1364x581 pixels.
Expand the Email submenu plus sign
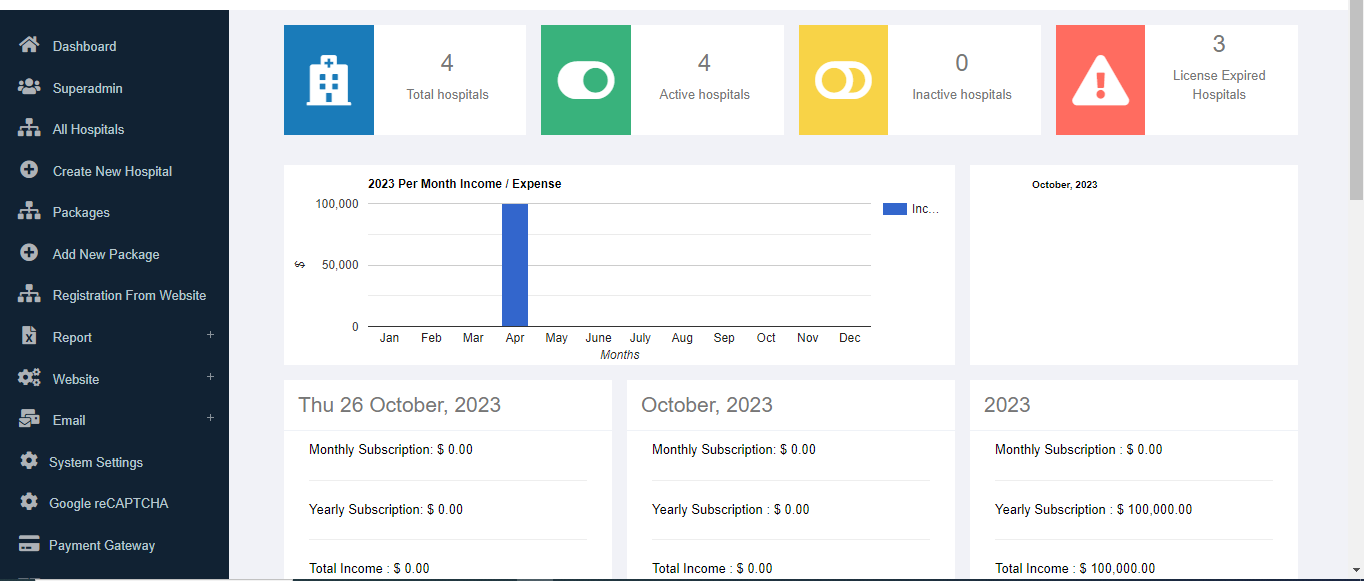coord(210,418)
